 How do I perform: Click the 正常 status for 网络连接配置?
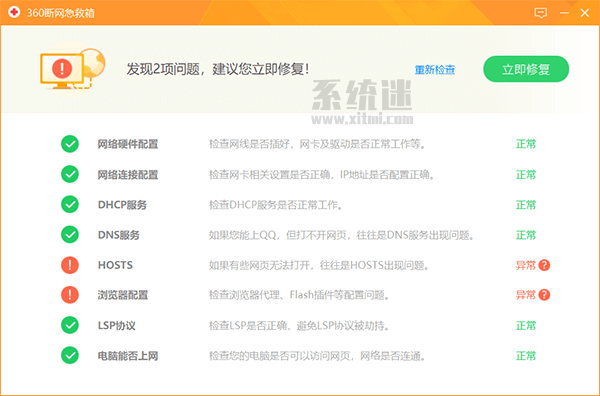[x=526, y=175]
